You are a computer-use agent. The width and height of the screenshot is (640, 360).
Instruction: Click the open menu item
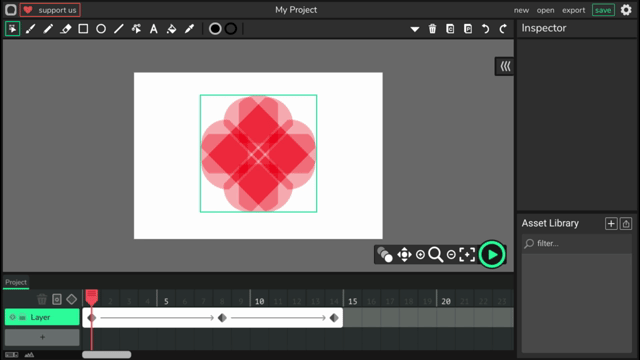(x=545, y=10)
